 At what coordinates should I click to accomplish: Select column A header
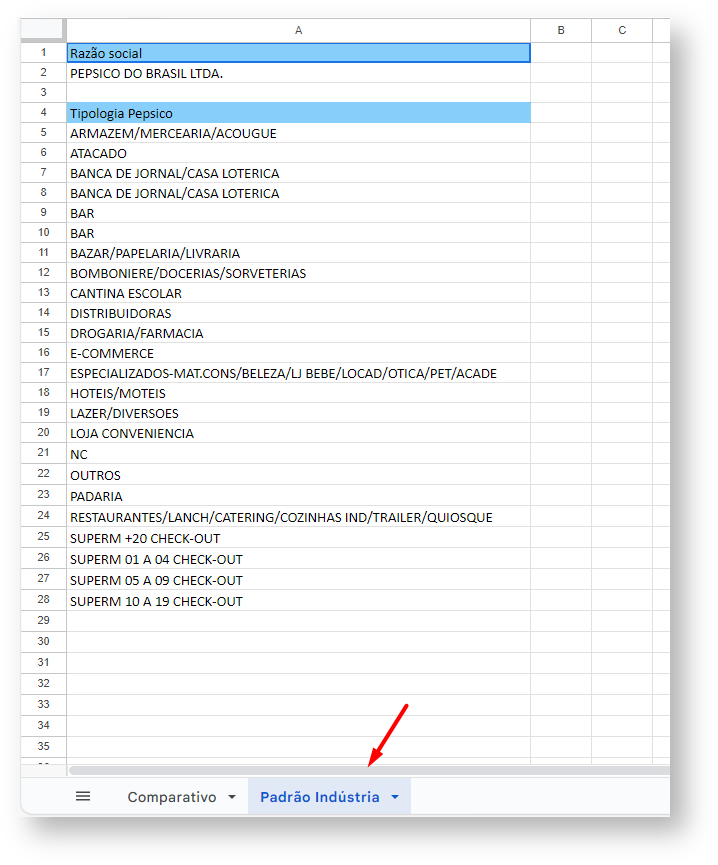pos(298,30)
